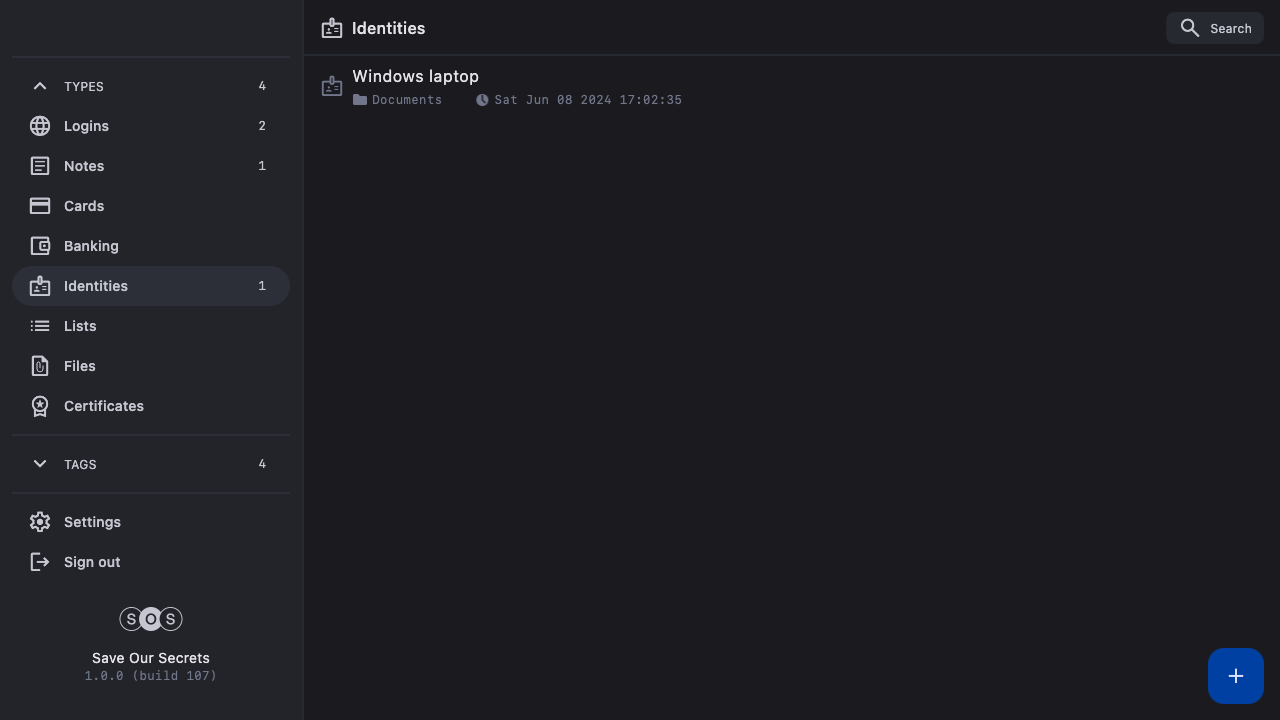1280x720 pixels.
Task: Add a new secret with plus button
Action: 1236,676
